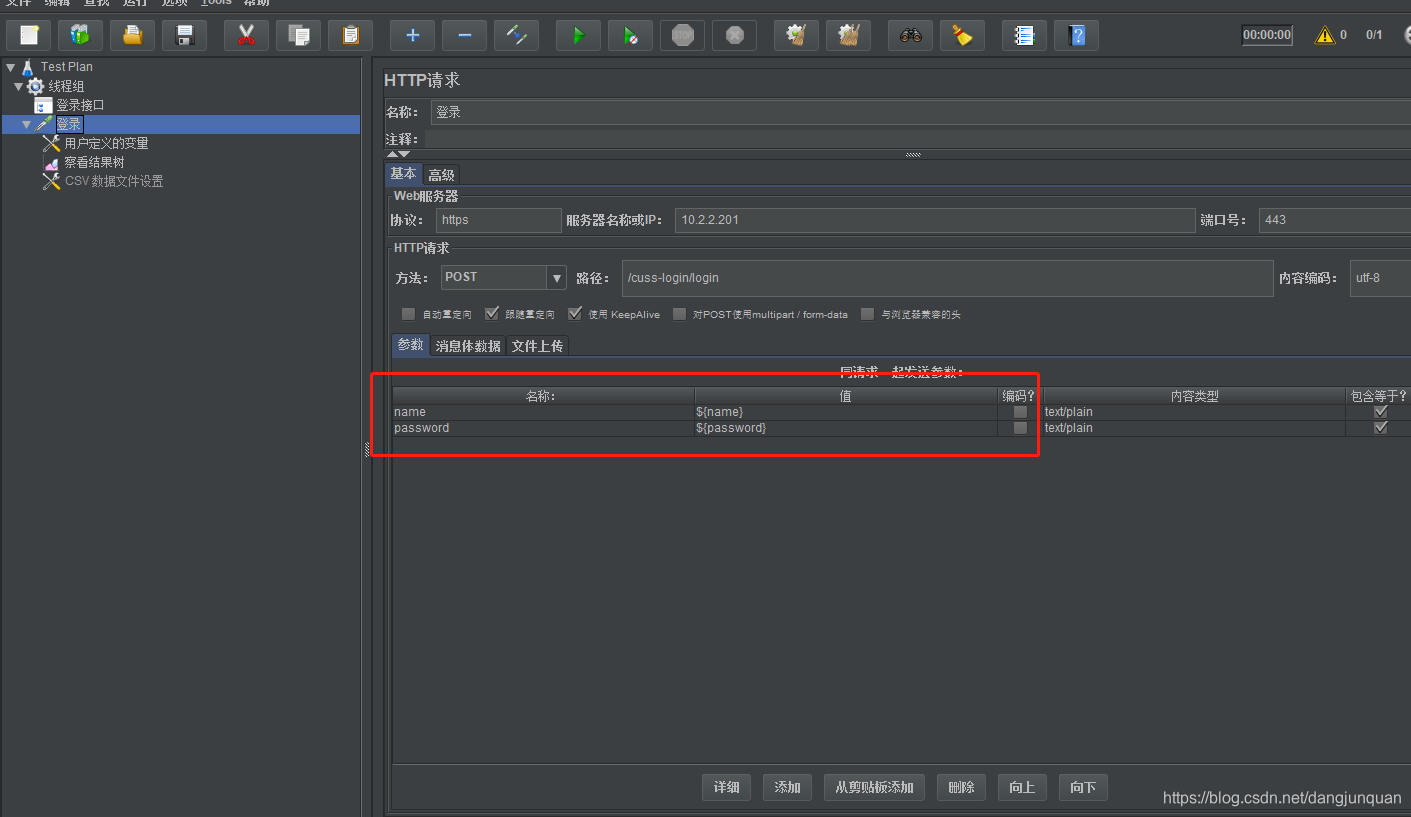1411x817 pixels.
Task: Select 登录接口 in the tree
Action: tap(80, 105)
